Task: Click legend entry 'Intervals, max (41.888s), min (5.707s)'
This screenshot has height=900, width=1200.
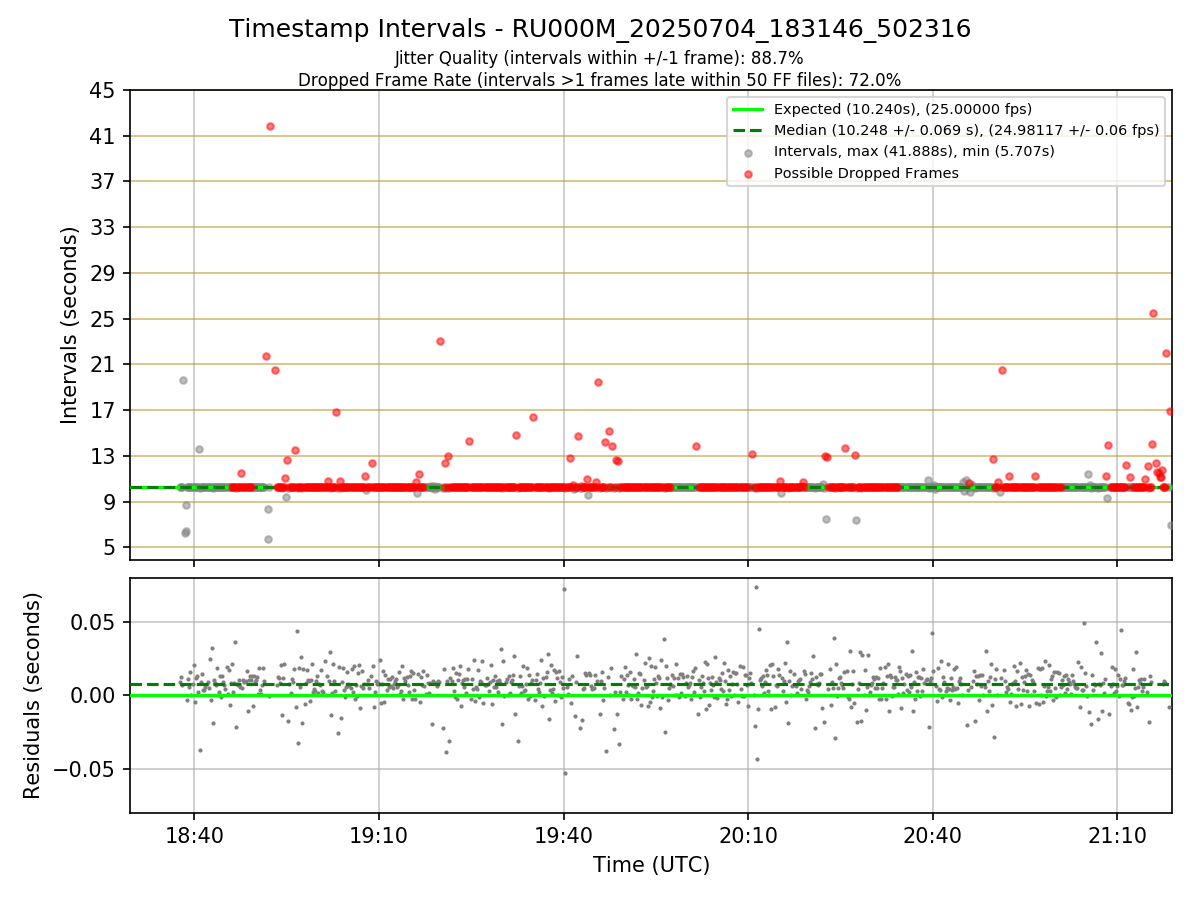Action: 914,151
